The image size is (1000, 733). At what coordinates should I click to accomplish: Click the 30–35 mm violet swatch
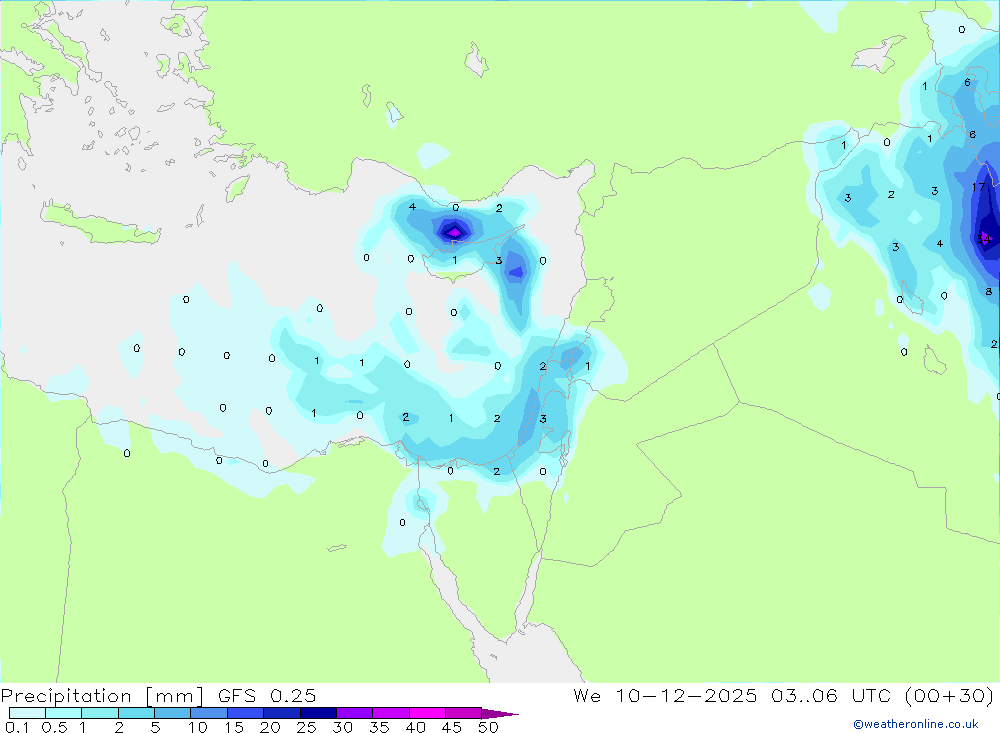[x=355, y=713]
